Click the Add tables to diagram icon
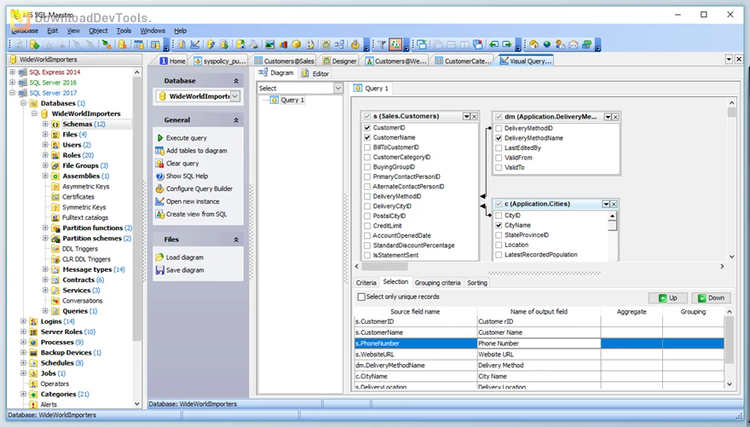The width and height of the screenshot is (750, 427). click(160, 151)
